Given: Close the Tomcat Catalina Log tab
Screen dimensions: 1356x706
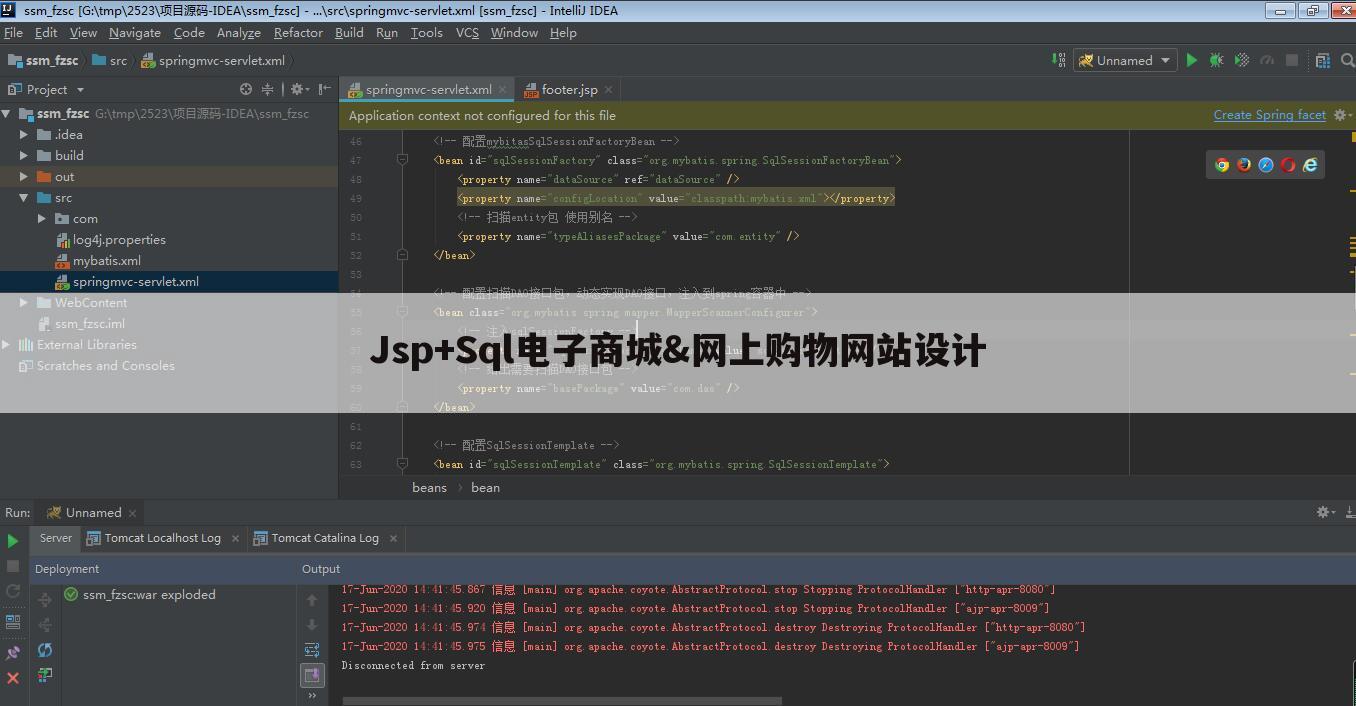Looking at the screenshot, I should [393, 538].
